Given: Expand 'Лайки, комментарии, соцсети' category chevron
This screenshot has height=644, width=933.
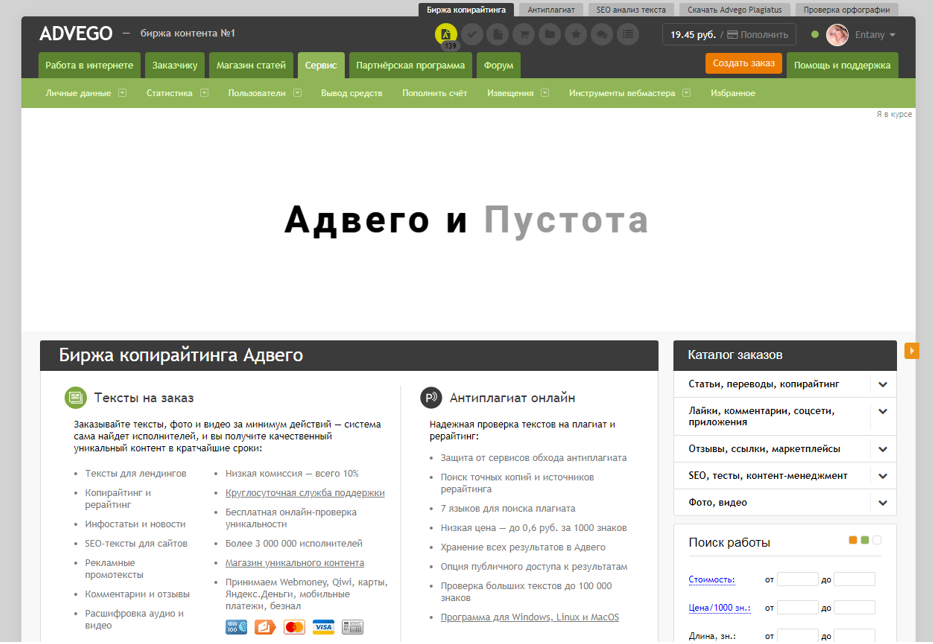Looking at the screenshot, I should click(x=883, y=411).
